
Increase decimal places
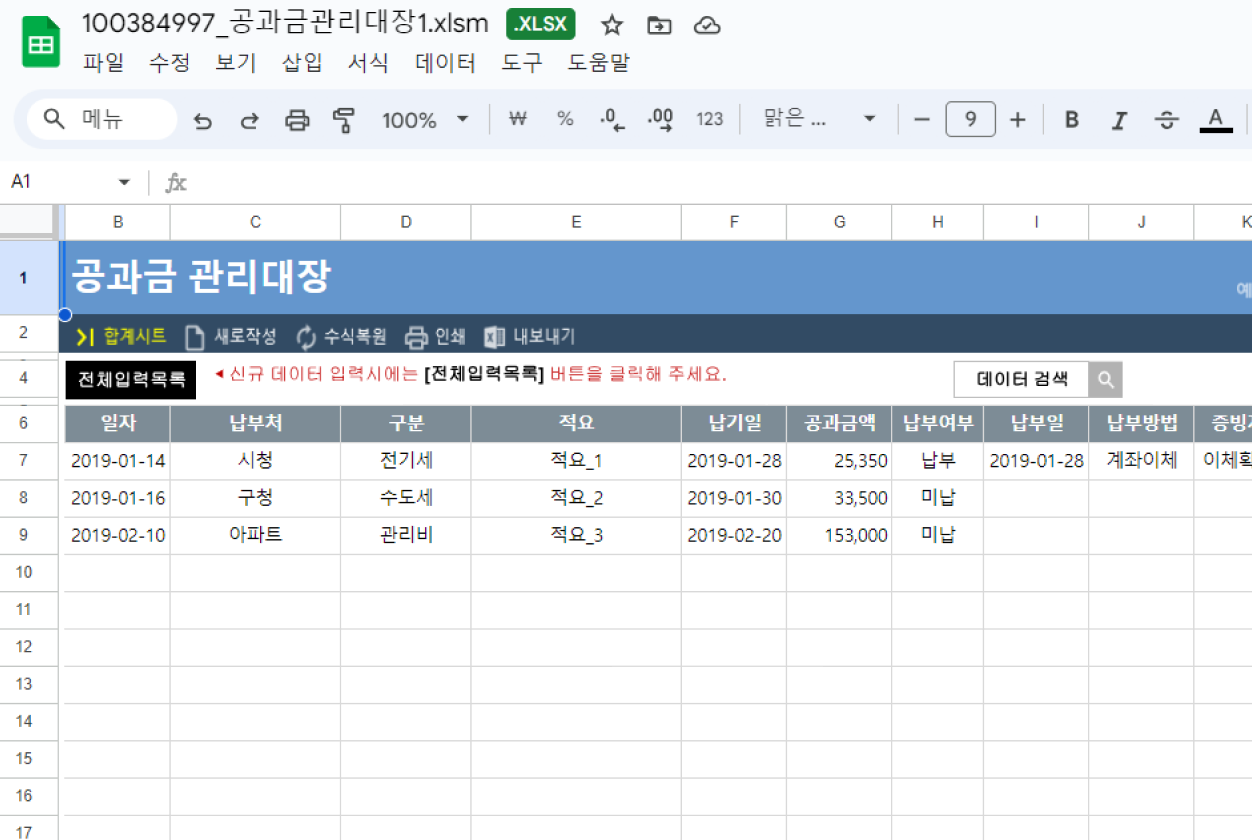(x=660, y=120)
